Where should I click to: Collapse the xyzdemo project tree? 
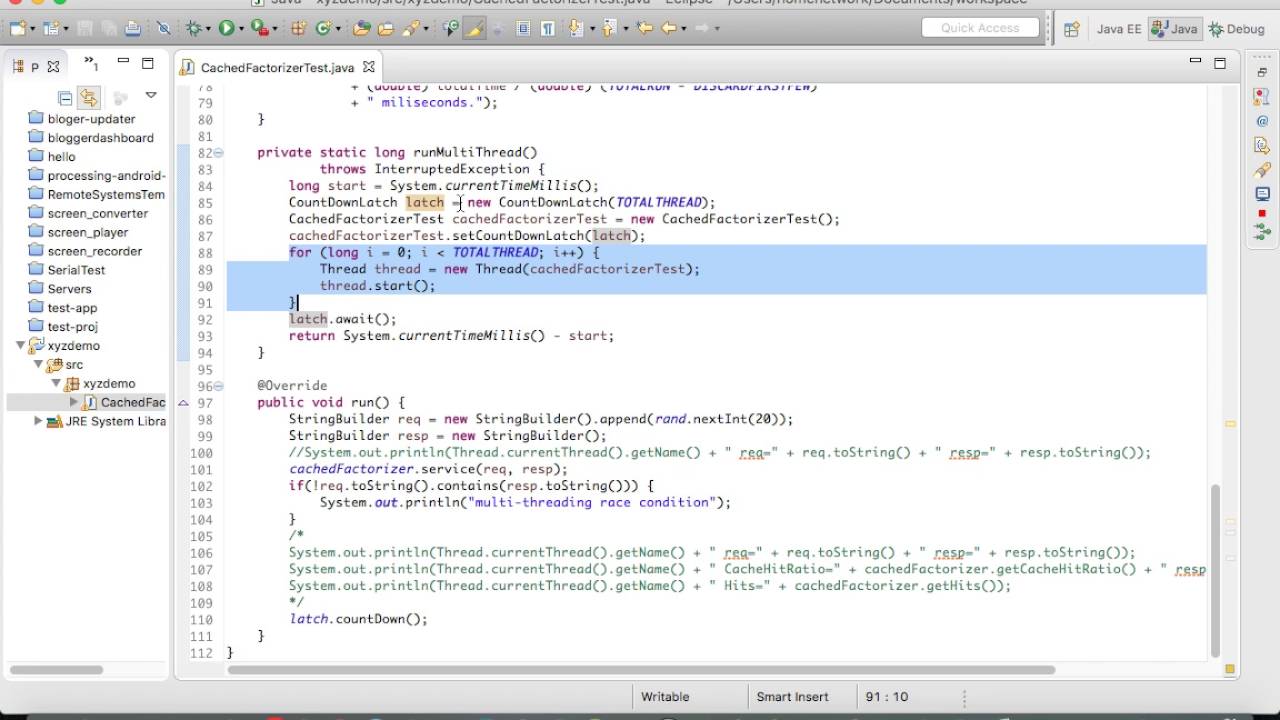[x=20, y=346]
